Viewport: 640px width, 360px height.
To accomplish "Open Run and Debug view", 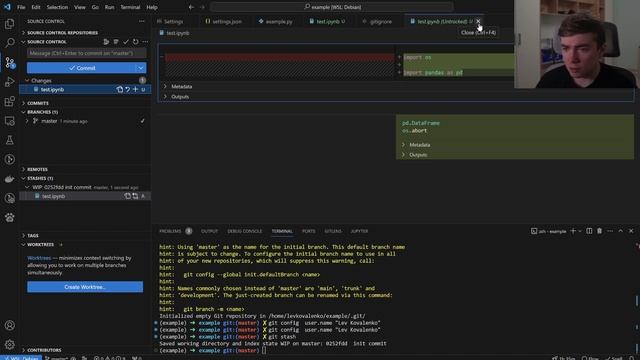I will pyautogui.click(x=9, y=82).
